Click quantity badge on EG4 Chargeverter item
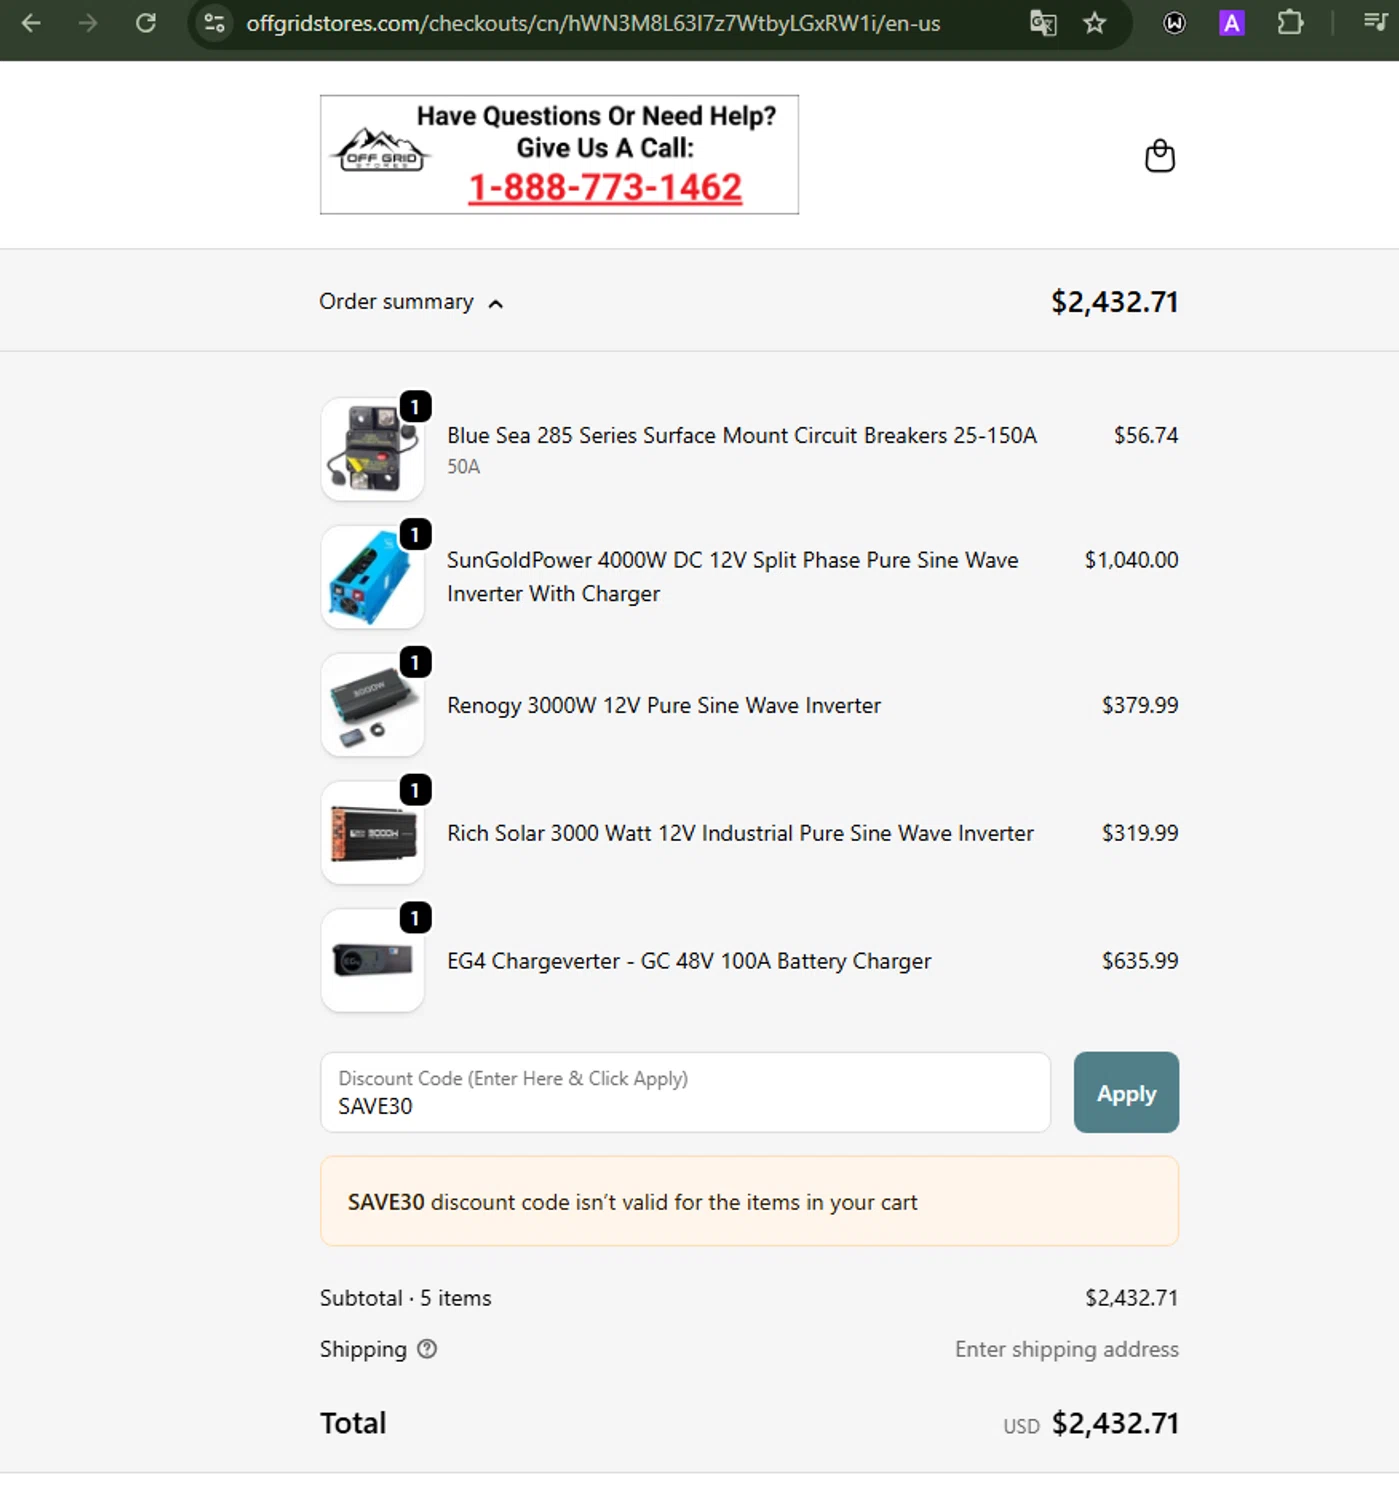Screen dimensions: 1399x1500 tap(415, 918)
